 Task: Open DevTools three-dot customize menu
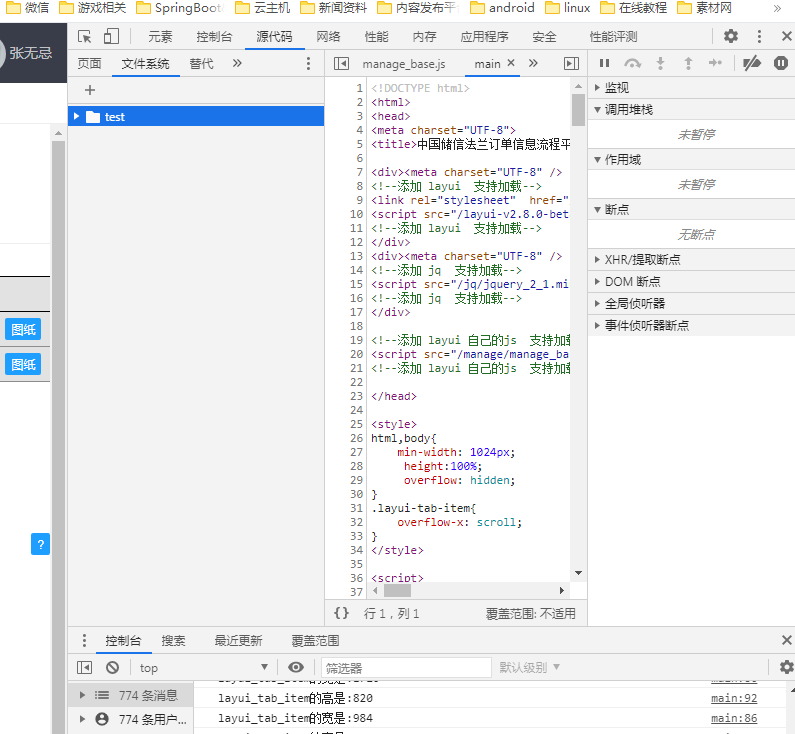coord(759,36)
